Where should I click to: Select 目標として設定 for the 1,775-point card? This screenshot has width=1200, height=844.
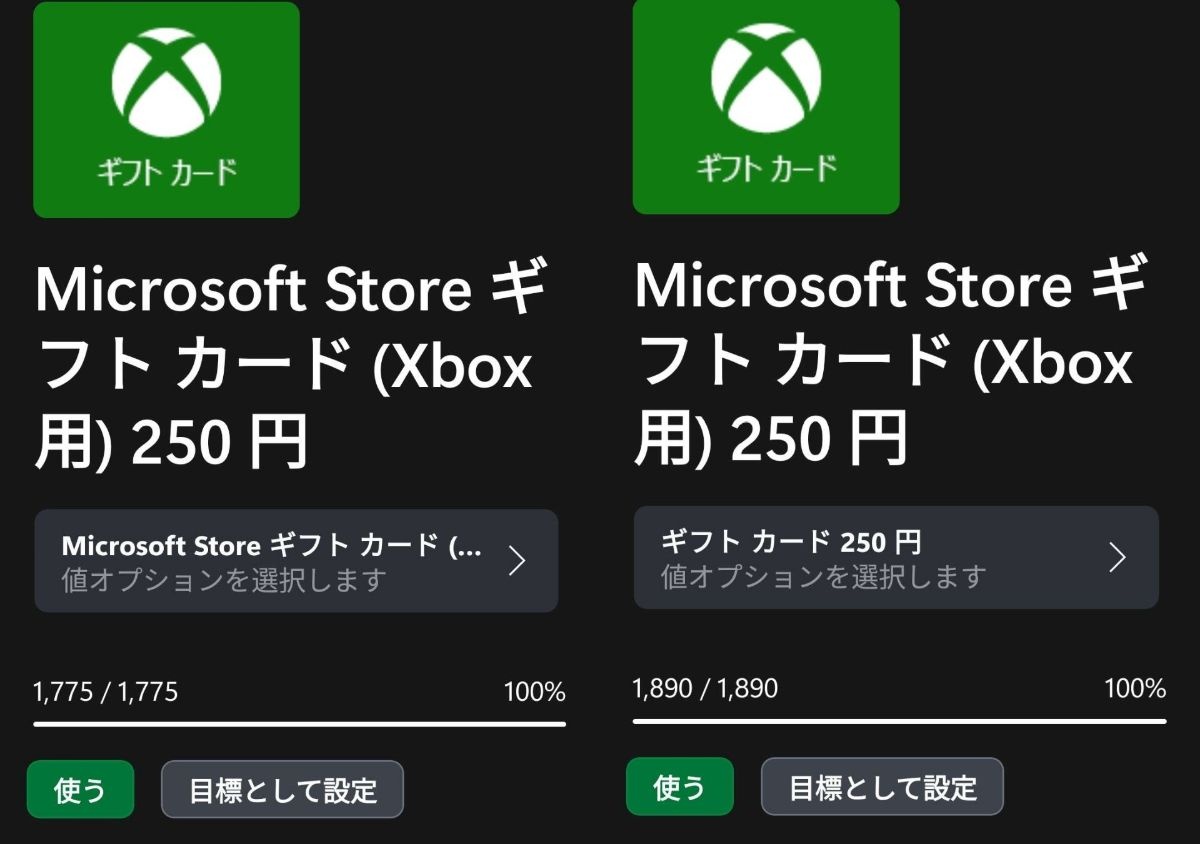282,790
